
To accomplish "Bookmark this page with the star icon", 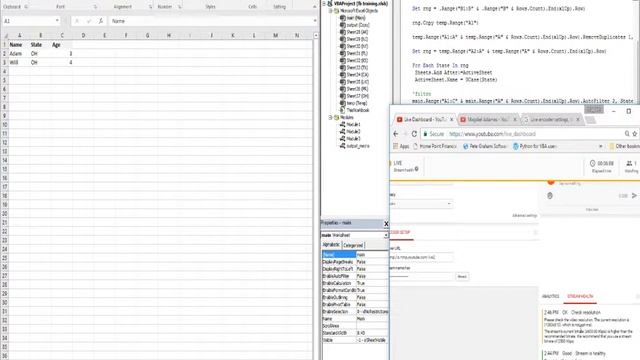I will (x=635, y=133).
